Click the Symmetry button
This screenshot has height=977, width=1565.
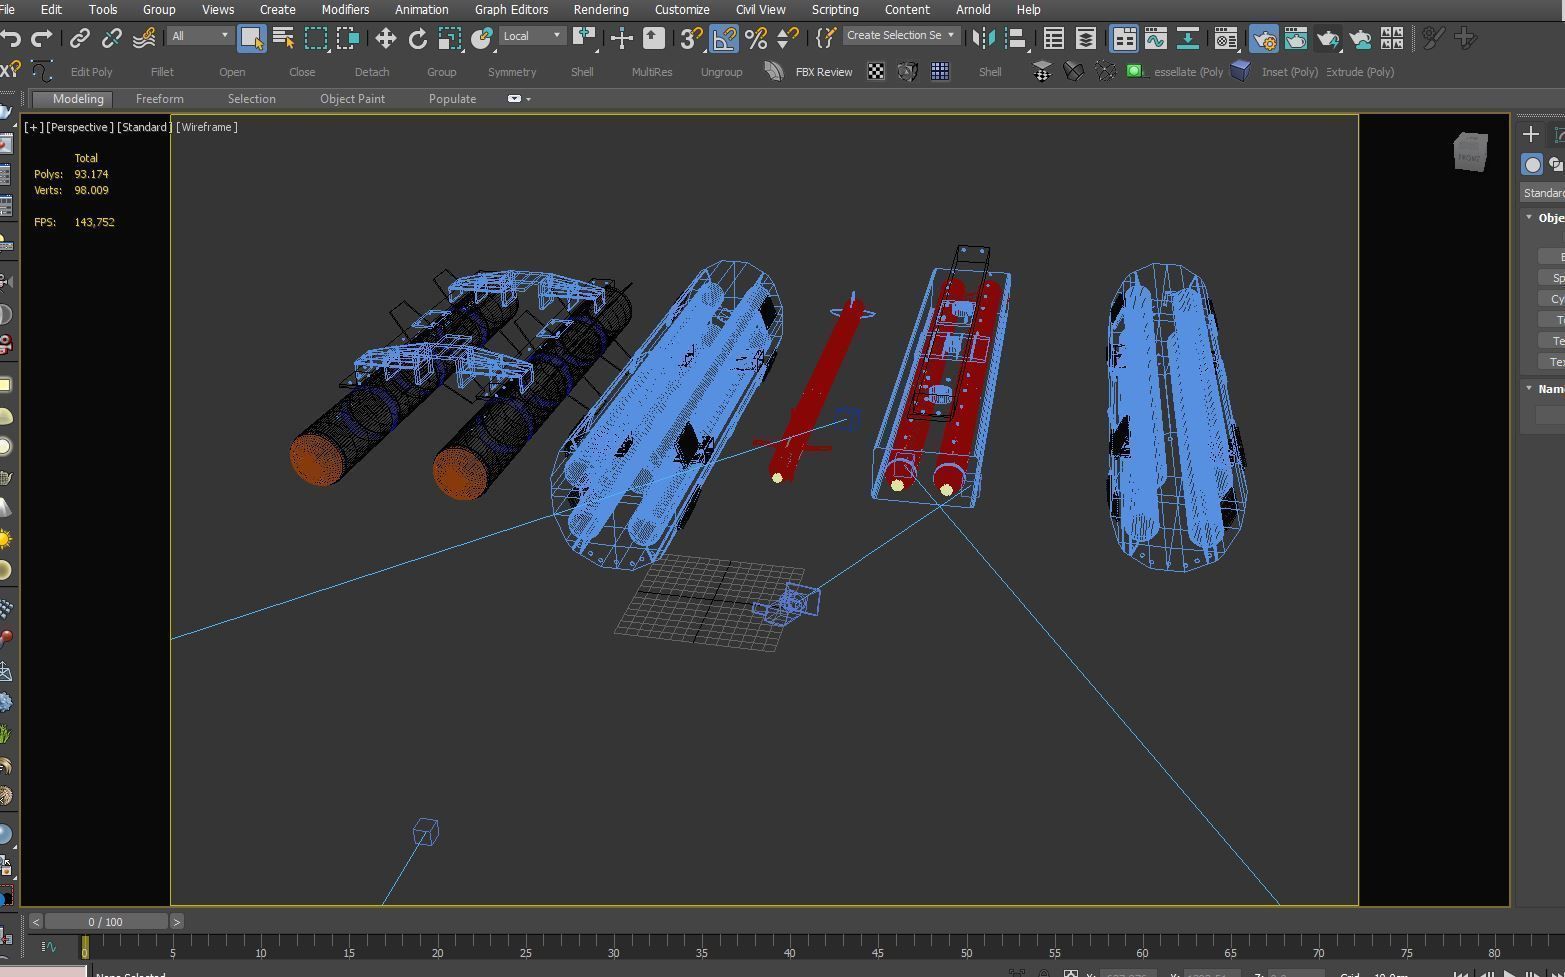512,72
